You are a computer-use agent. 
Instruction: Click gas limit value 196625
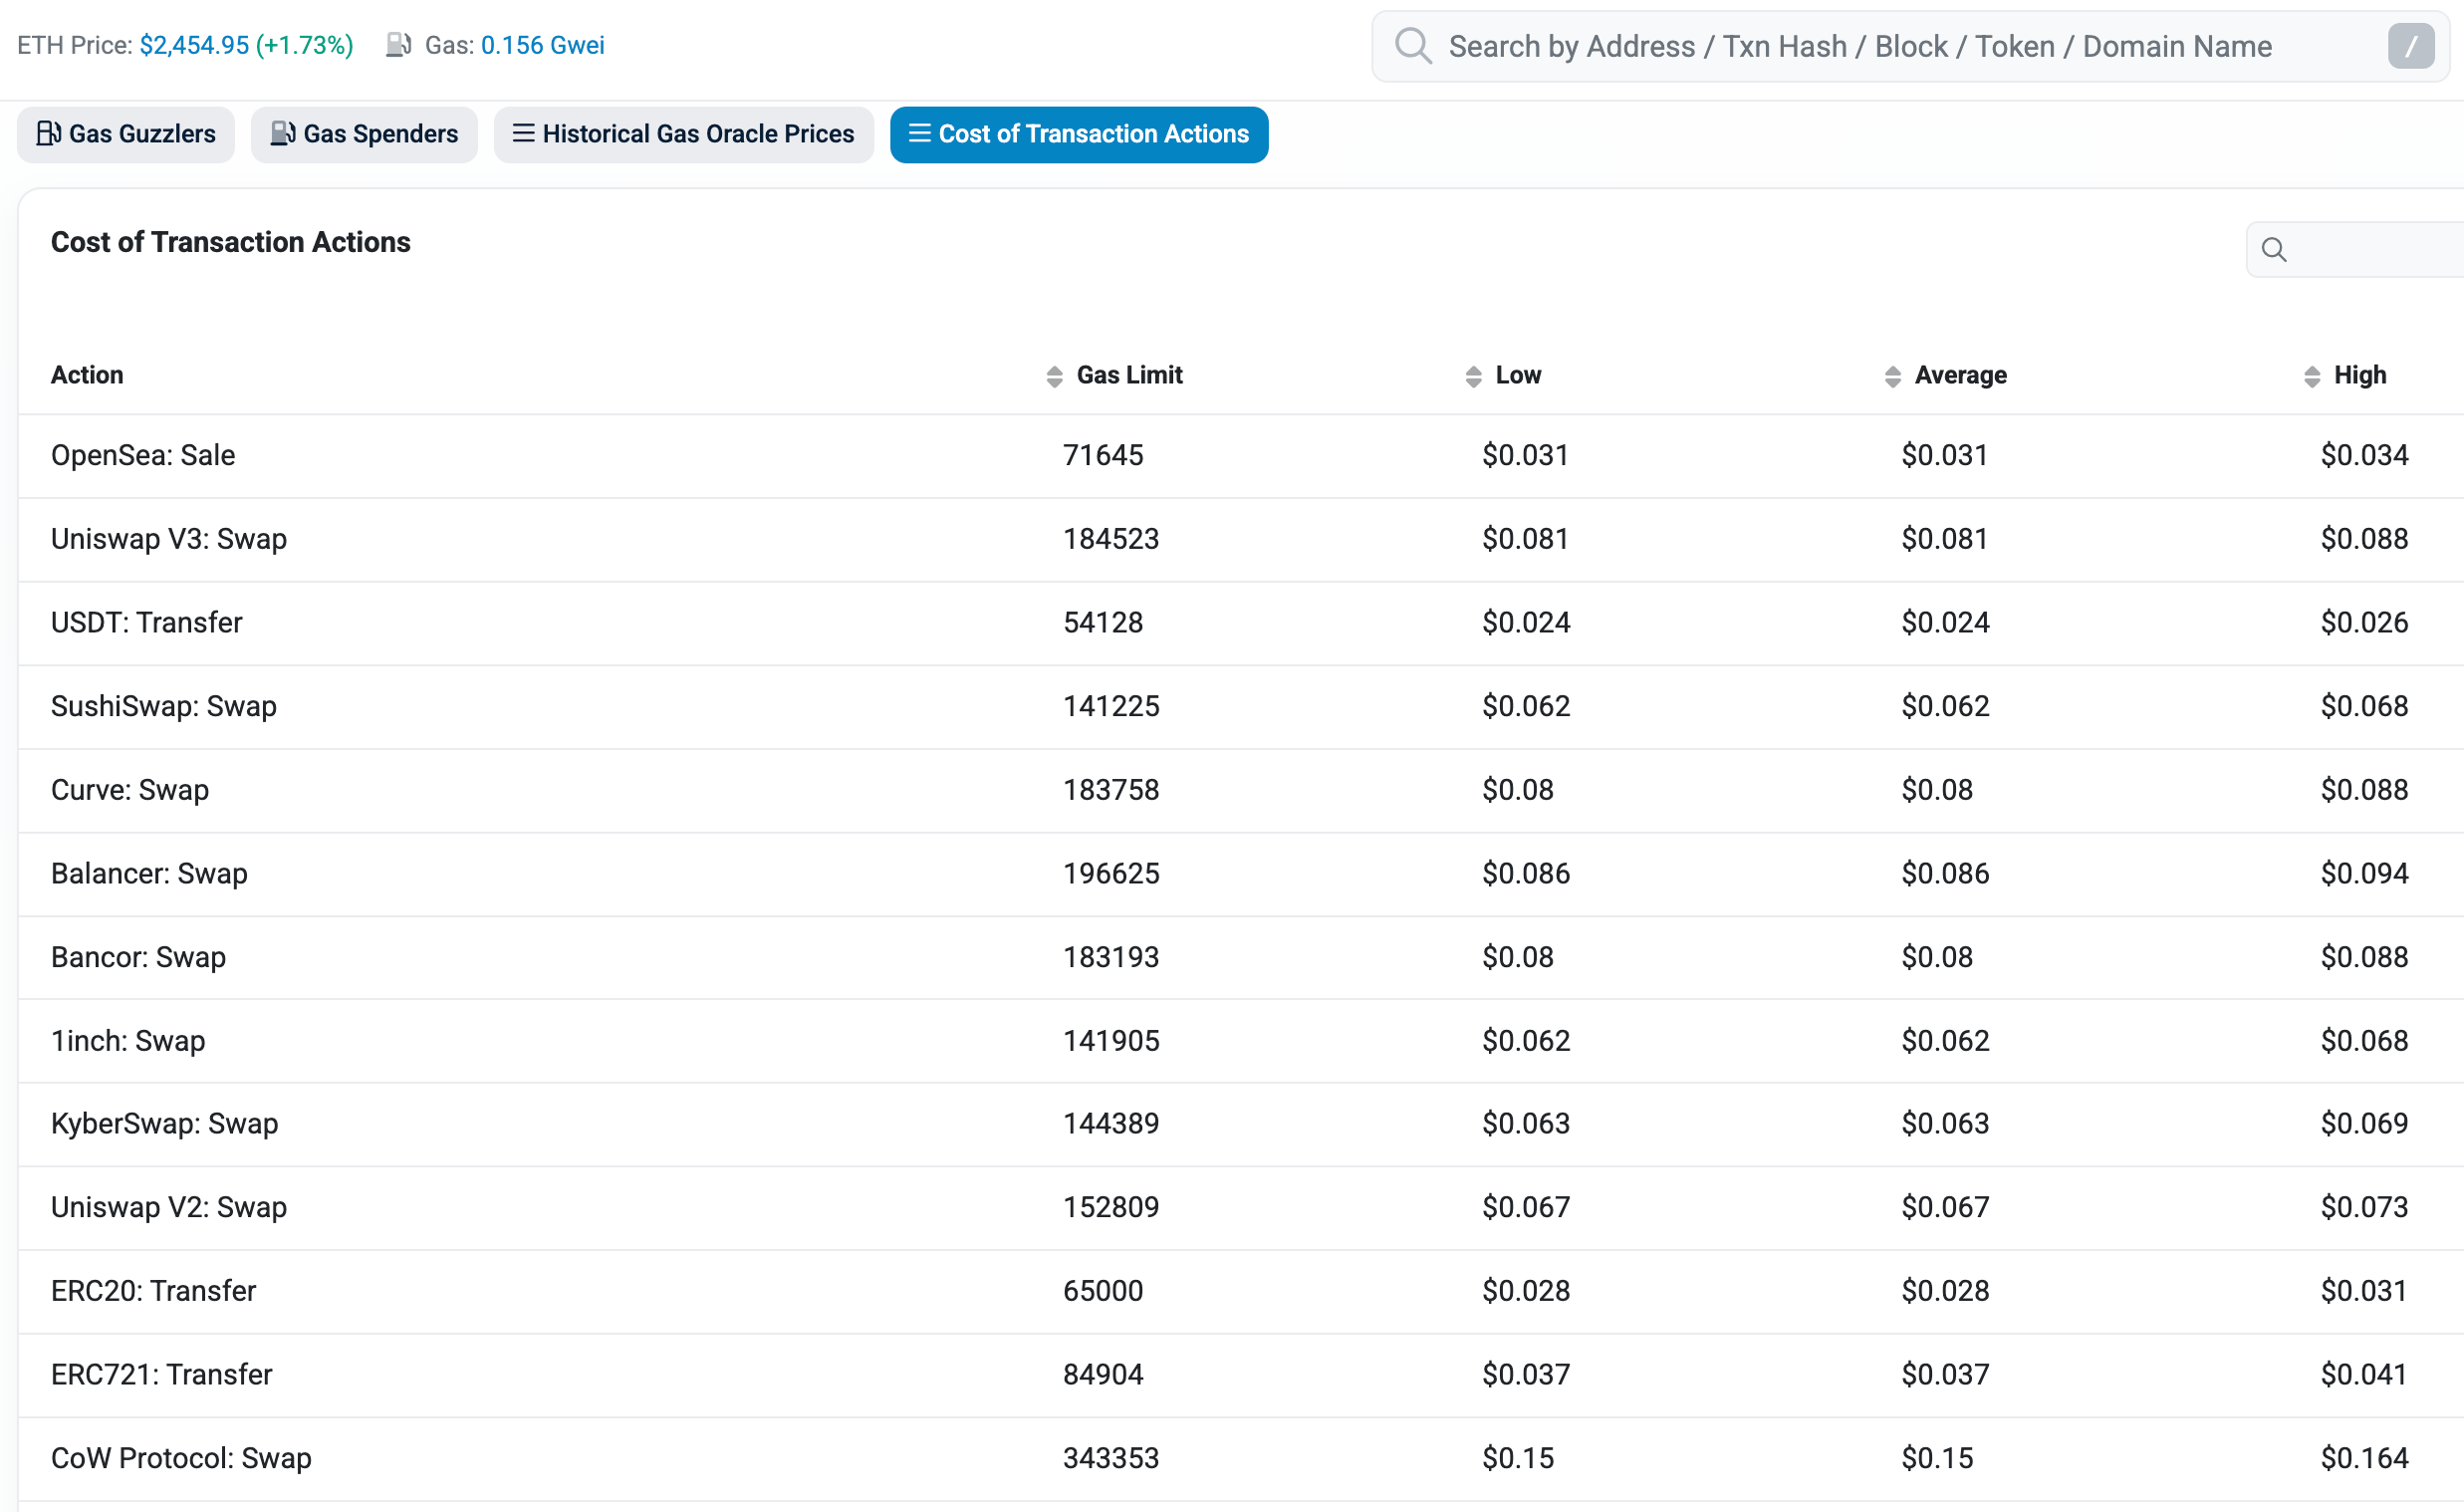[1111, 873]
